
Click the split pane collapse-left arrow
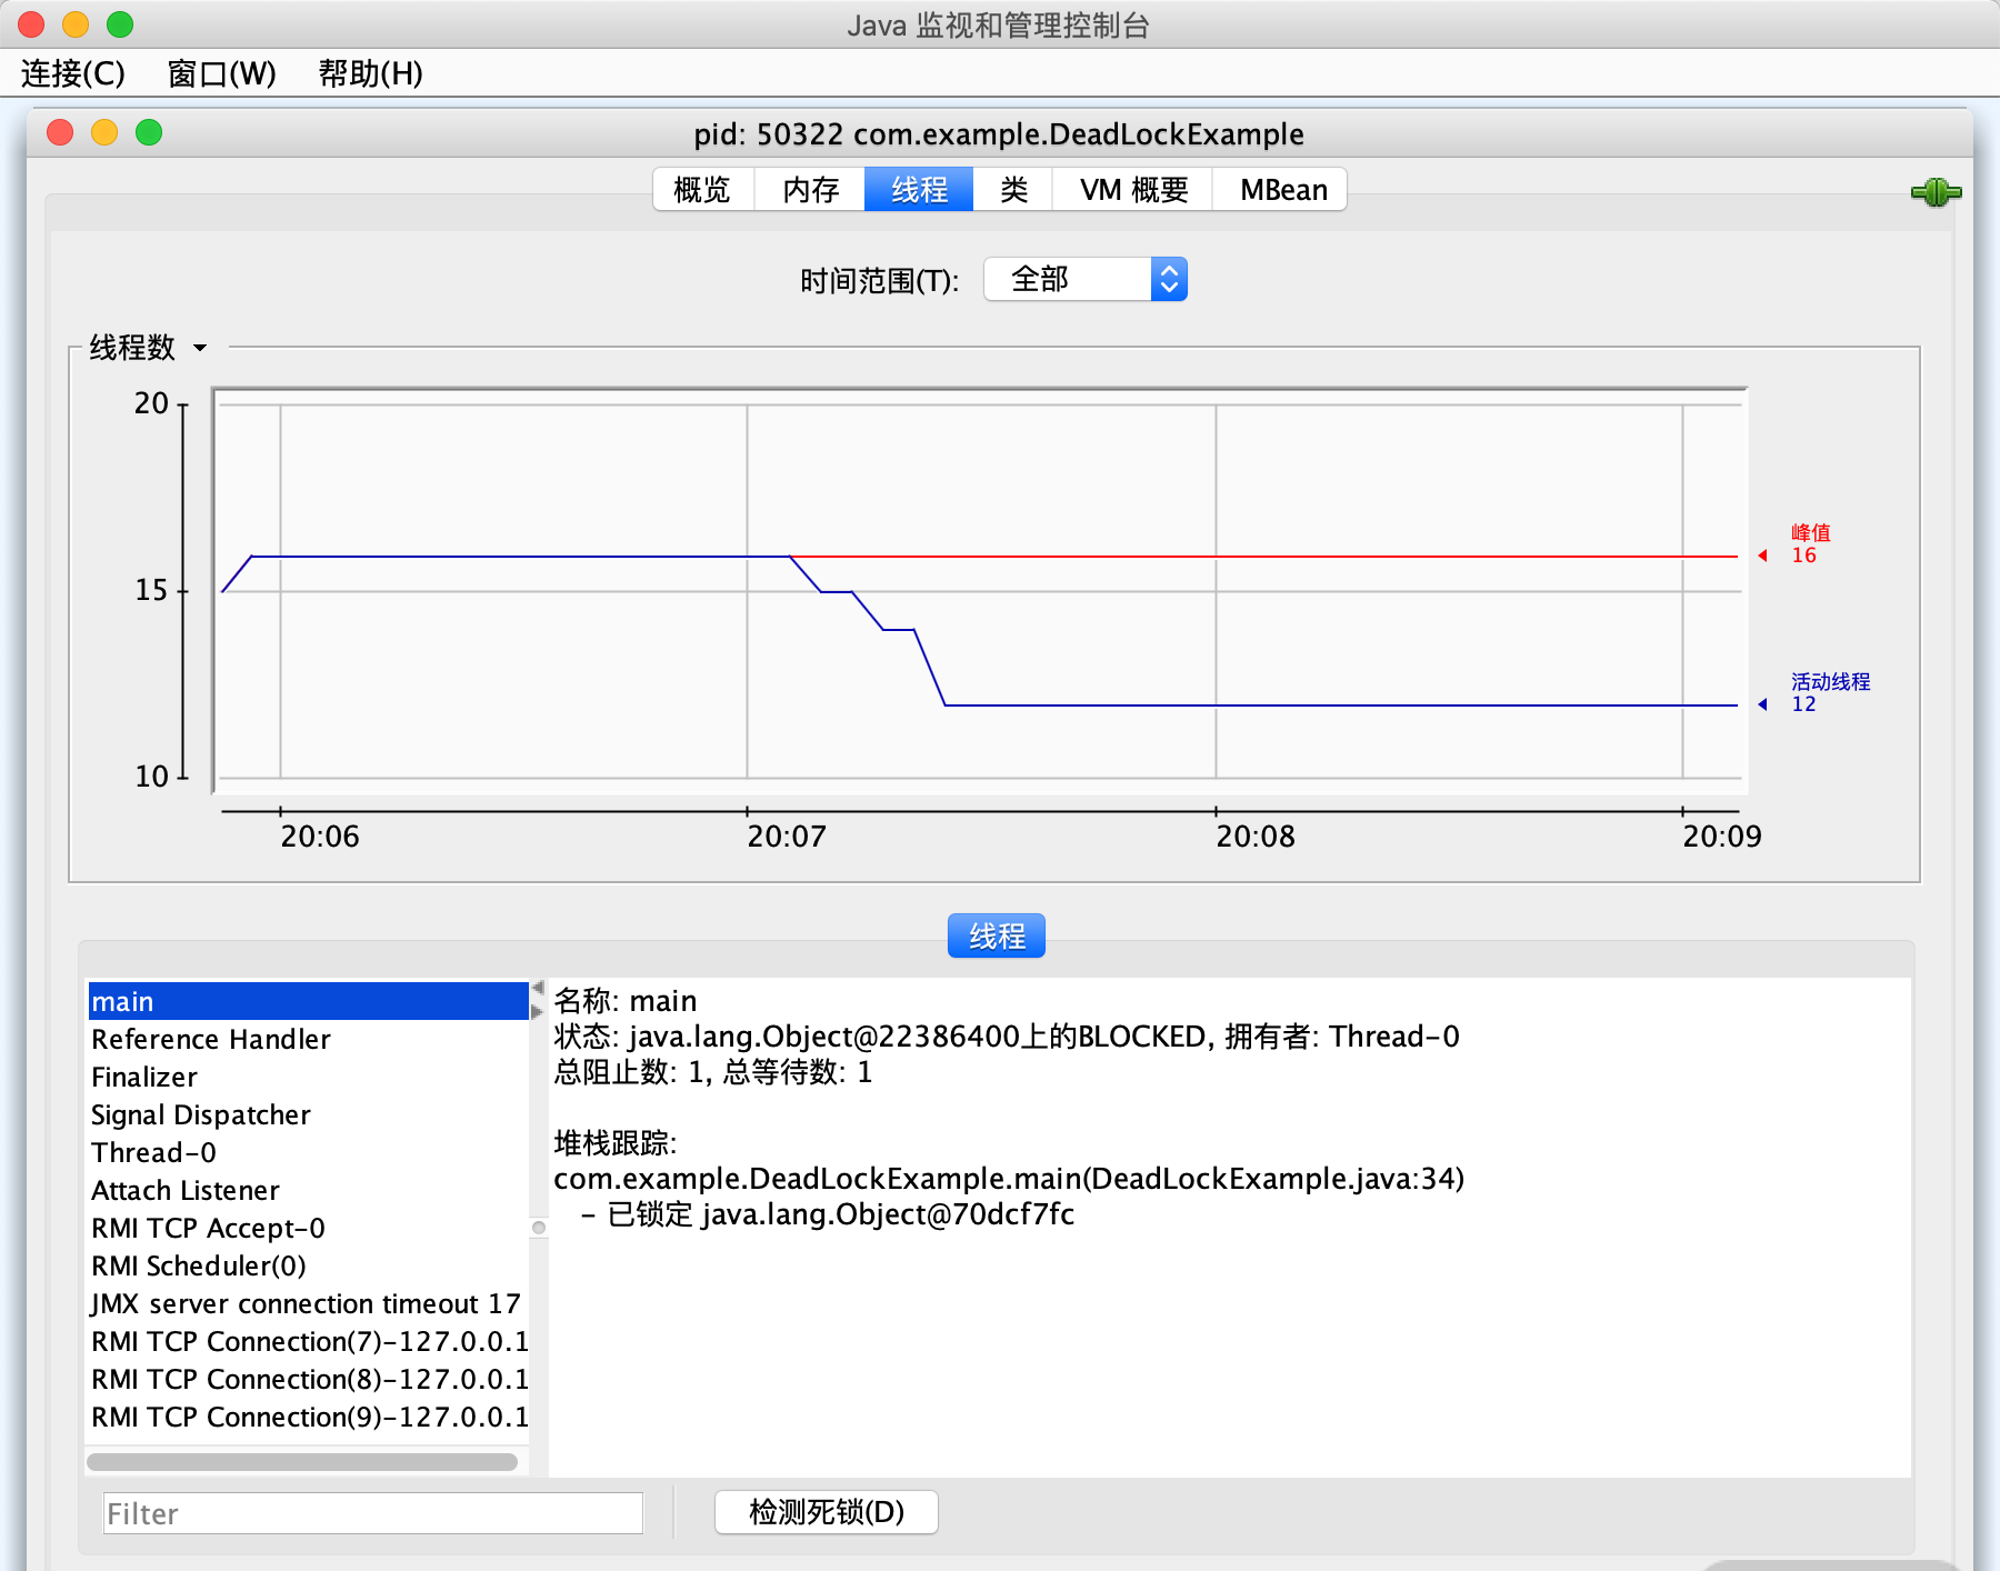pyautogui.click(x=538, y=988)
